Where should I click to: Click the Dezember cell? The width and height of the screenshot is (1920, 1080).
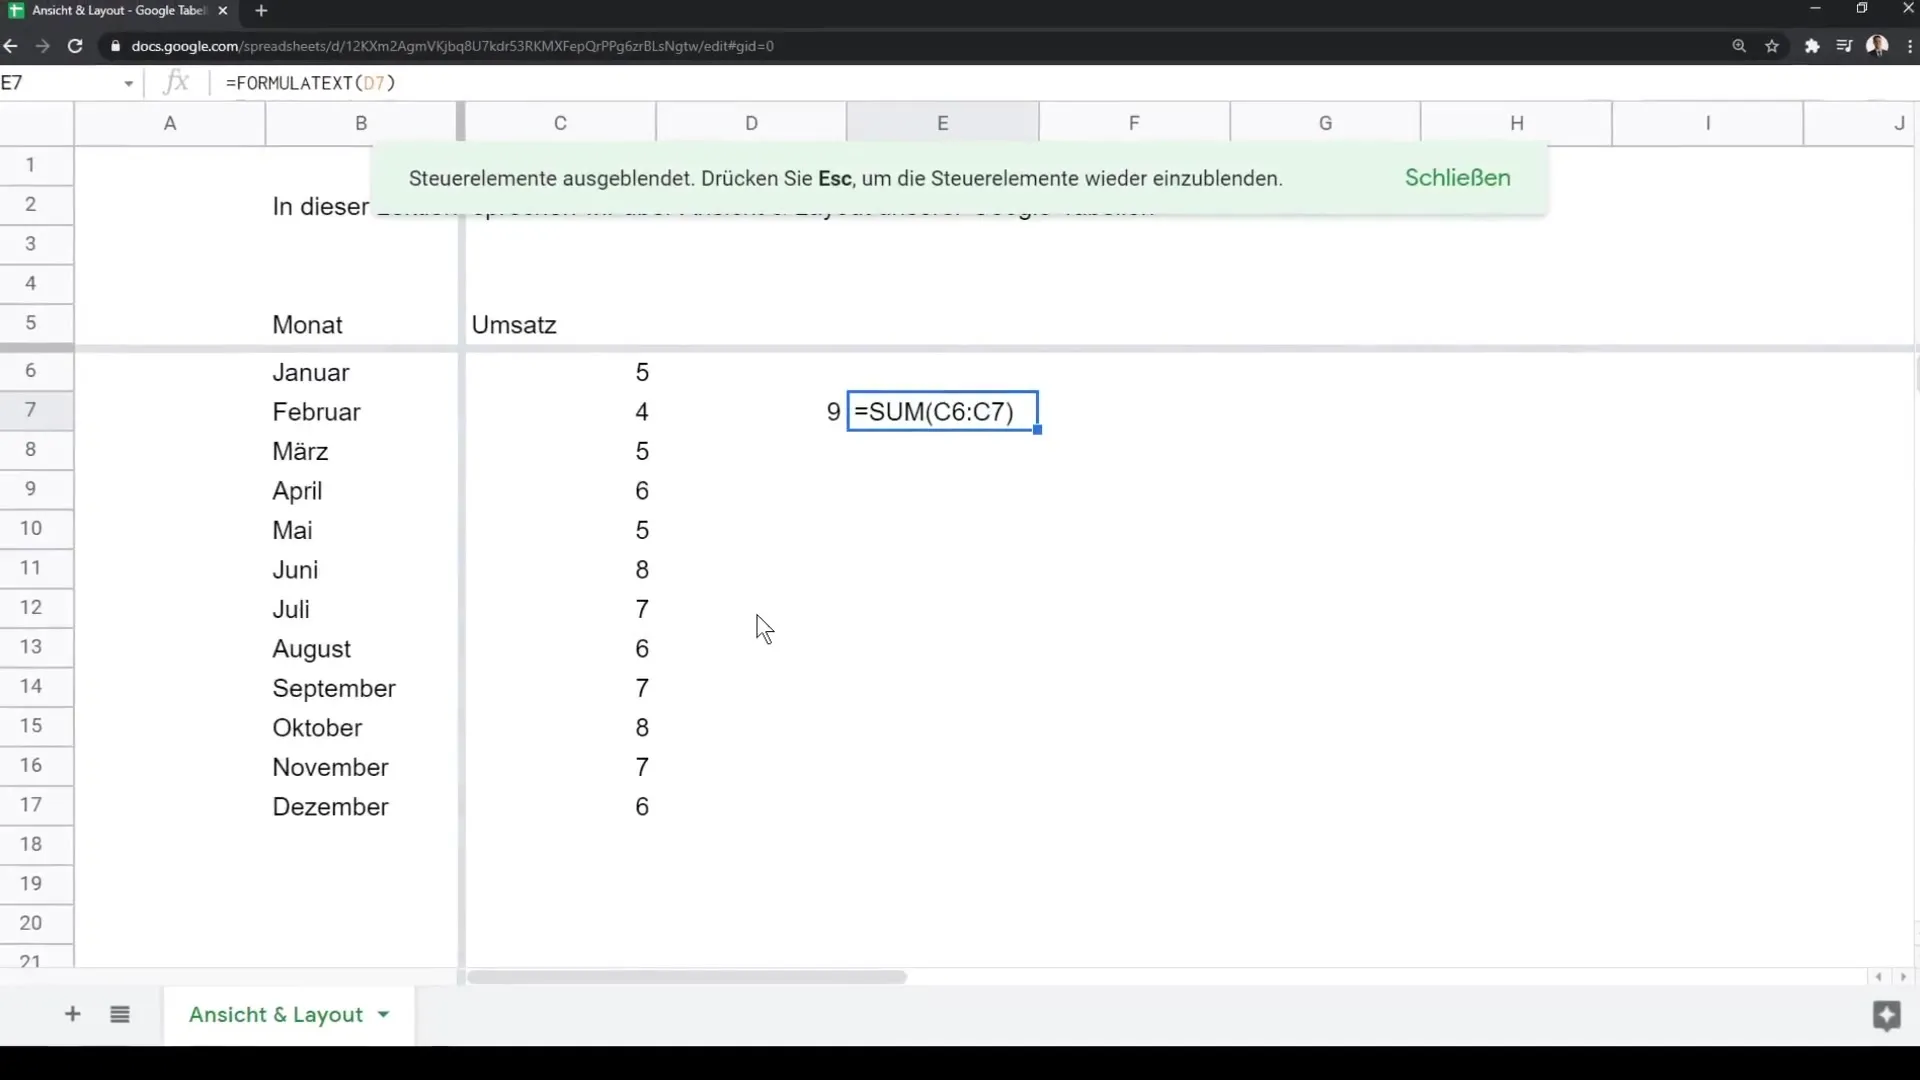[361, 806]
